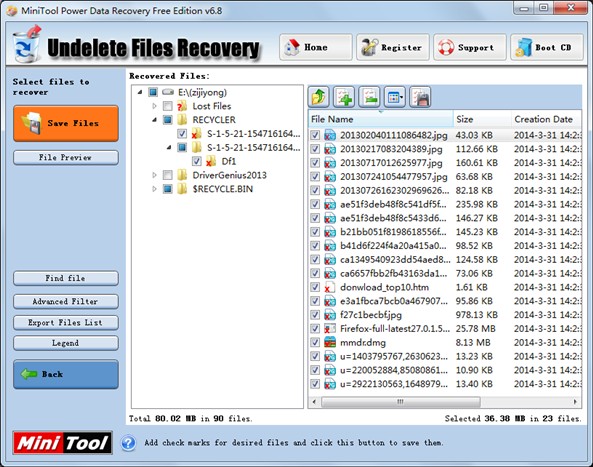Select the first S-1-5-21-154716164 tree item
The height and width of the screenshot is (467, 593).
tap(253, 133)
